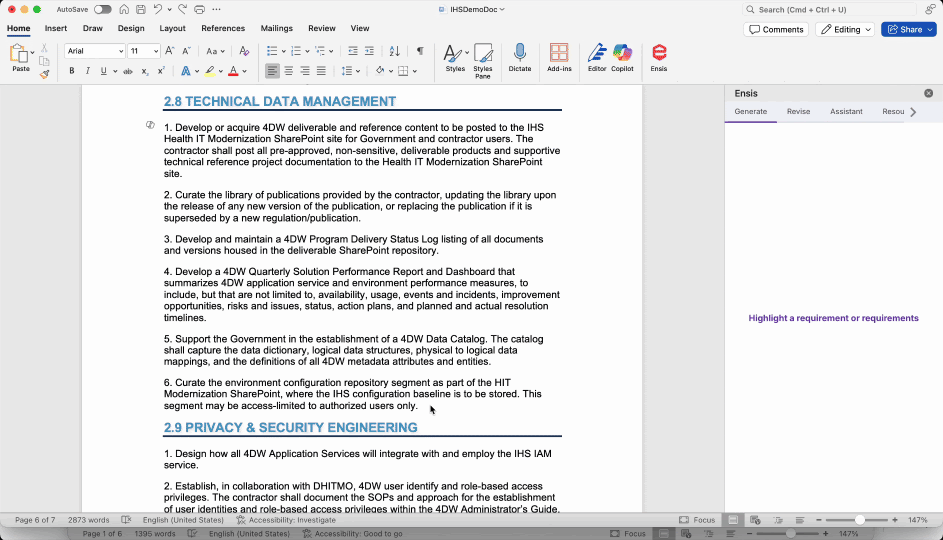Screen dimensions: 943x540
Task: Click the 2873 words count in status bar
Action: (x=88, y=520)
